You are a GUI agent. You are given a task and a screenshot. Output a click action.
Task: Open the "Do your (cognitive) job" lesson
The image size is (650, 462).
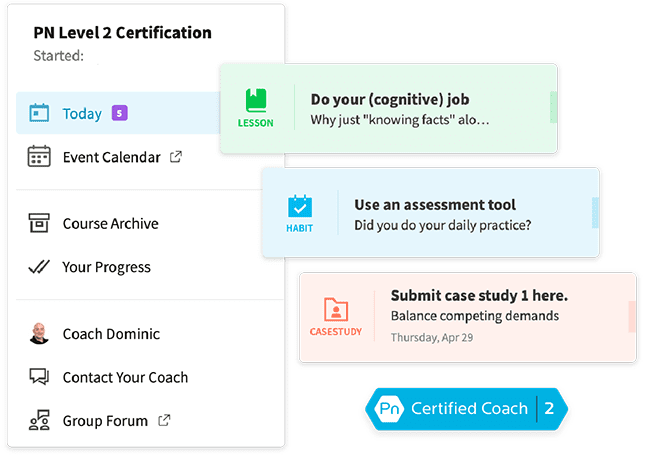[x=389, y=100]
